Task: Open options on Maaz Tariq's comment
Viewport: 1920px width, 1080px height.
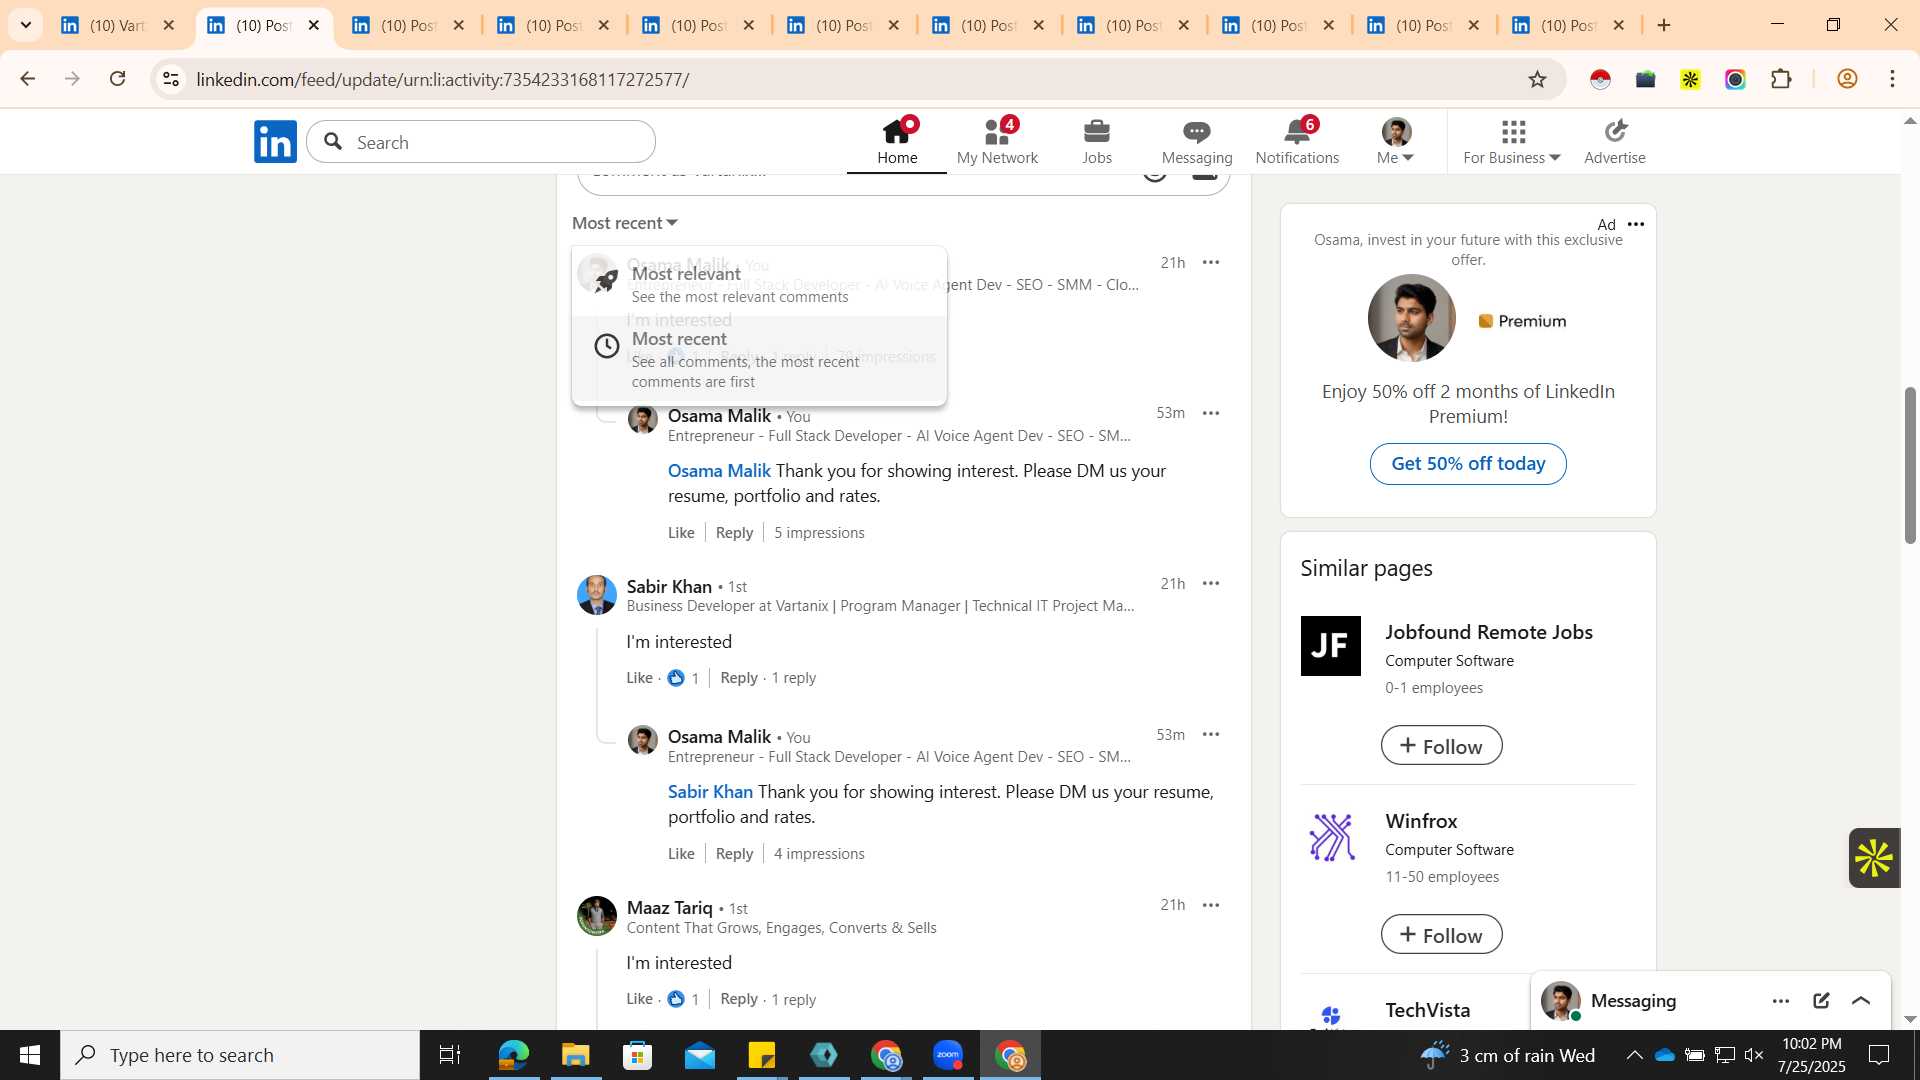Action: 1210,905
